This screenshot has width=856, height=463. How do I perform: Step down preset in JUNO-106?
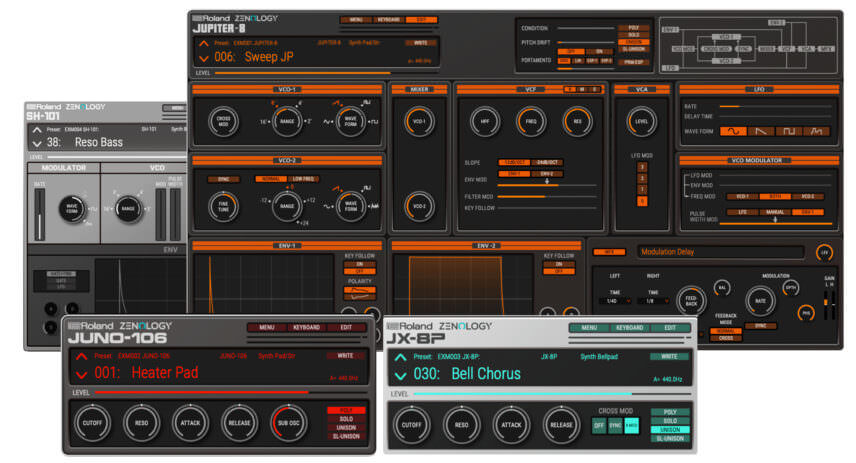point(81,375)
